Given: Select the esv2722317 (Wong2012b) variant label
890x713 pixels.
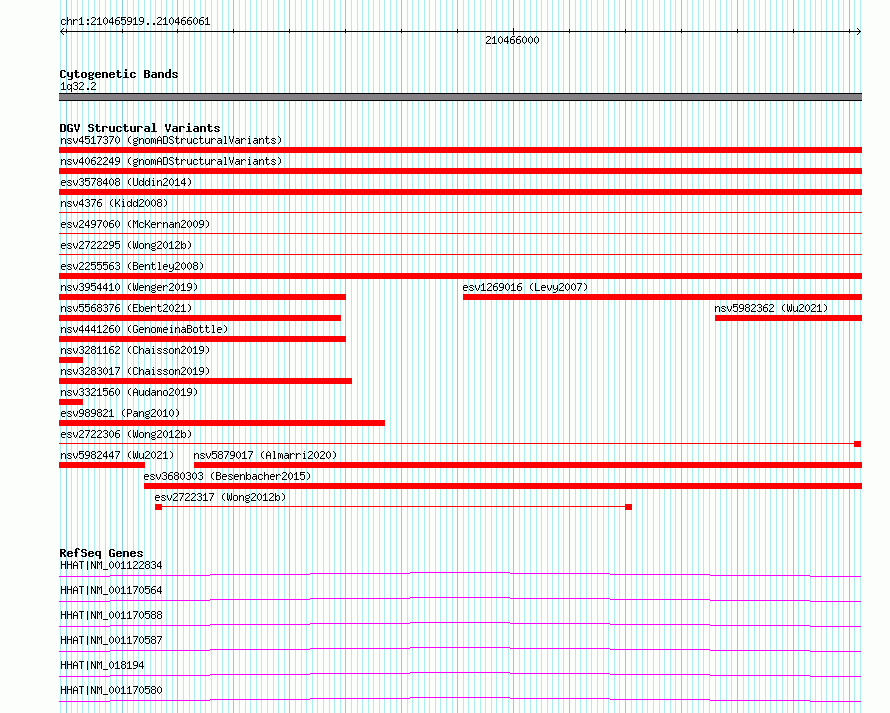Looking at the screenshot, I should click(220, 497).
